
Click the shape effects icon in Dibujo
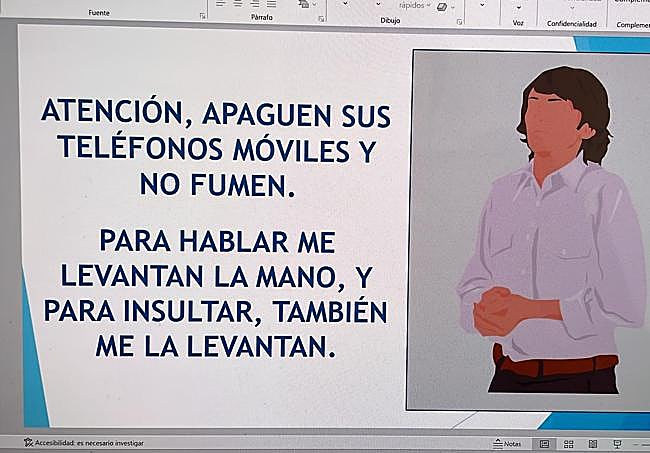click(x=442, y=7)
